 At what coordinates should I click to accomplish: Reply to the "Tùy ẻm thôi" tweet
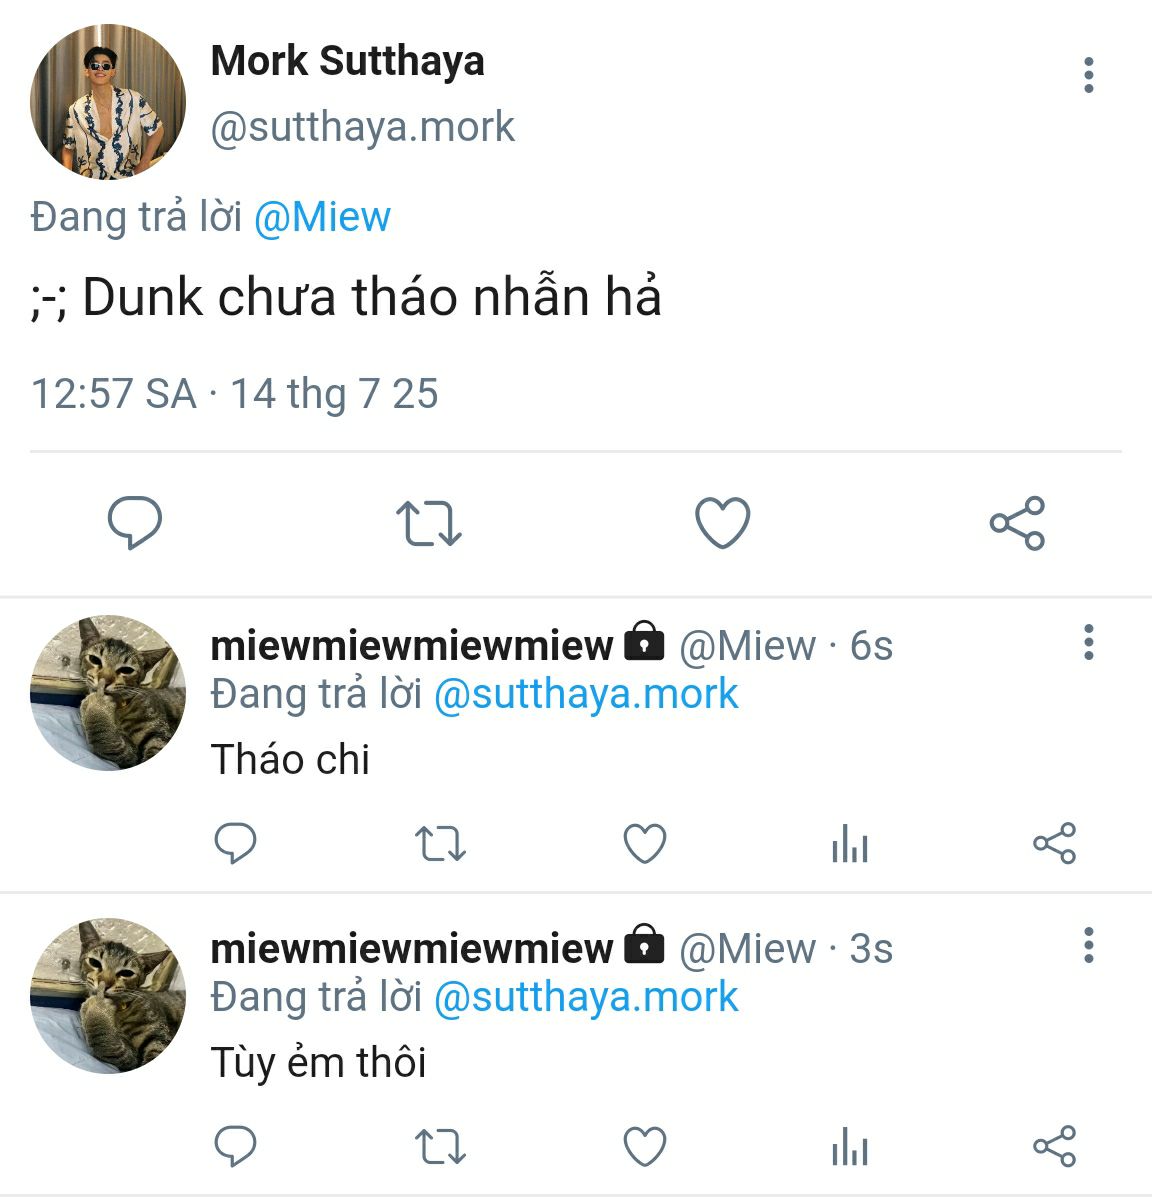click(236, 1146)
